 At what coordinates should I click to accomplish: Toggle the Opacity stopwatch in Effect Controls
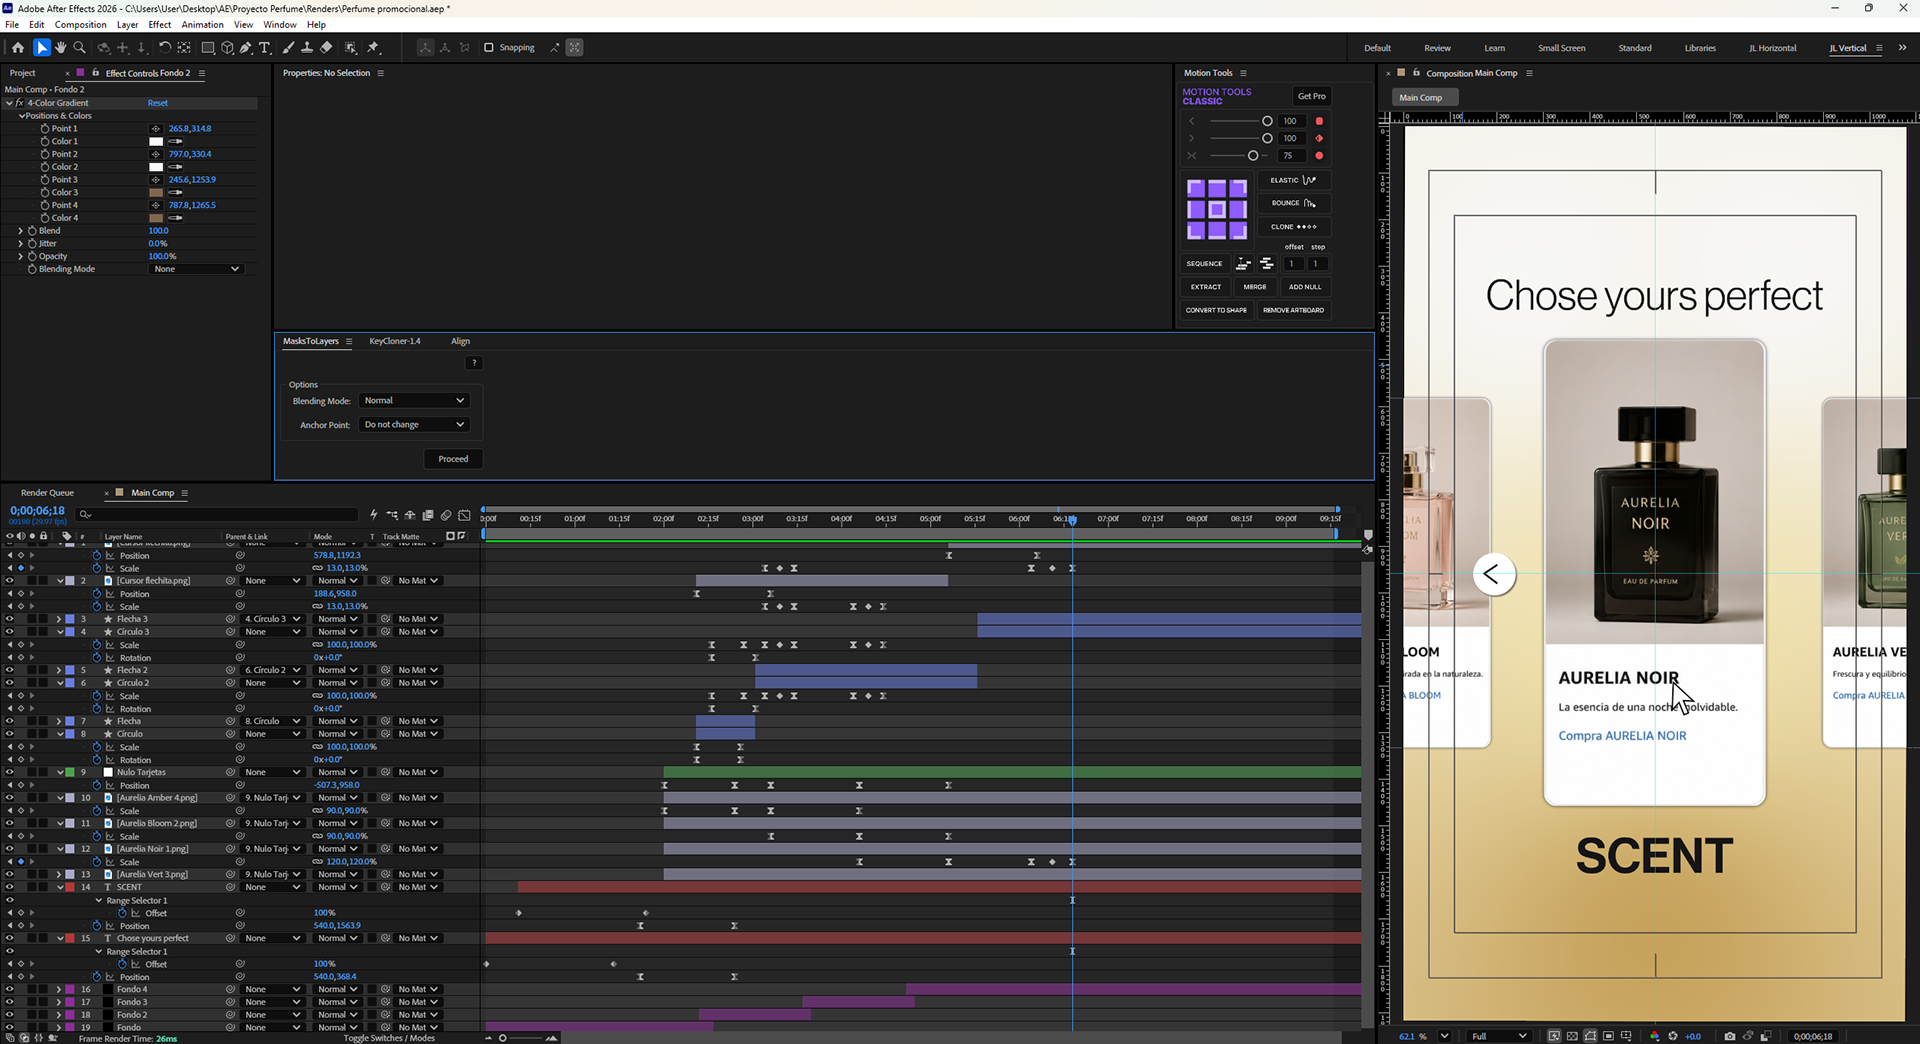coord(32,256)
